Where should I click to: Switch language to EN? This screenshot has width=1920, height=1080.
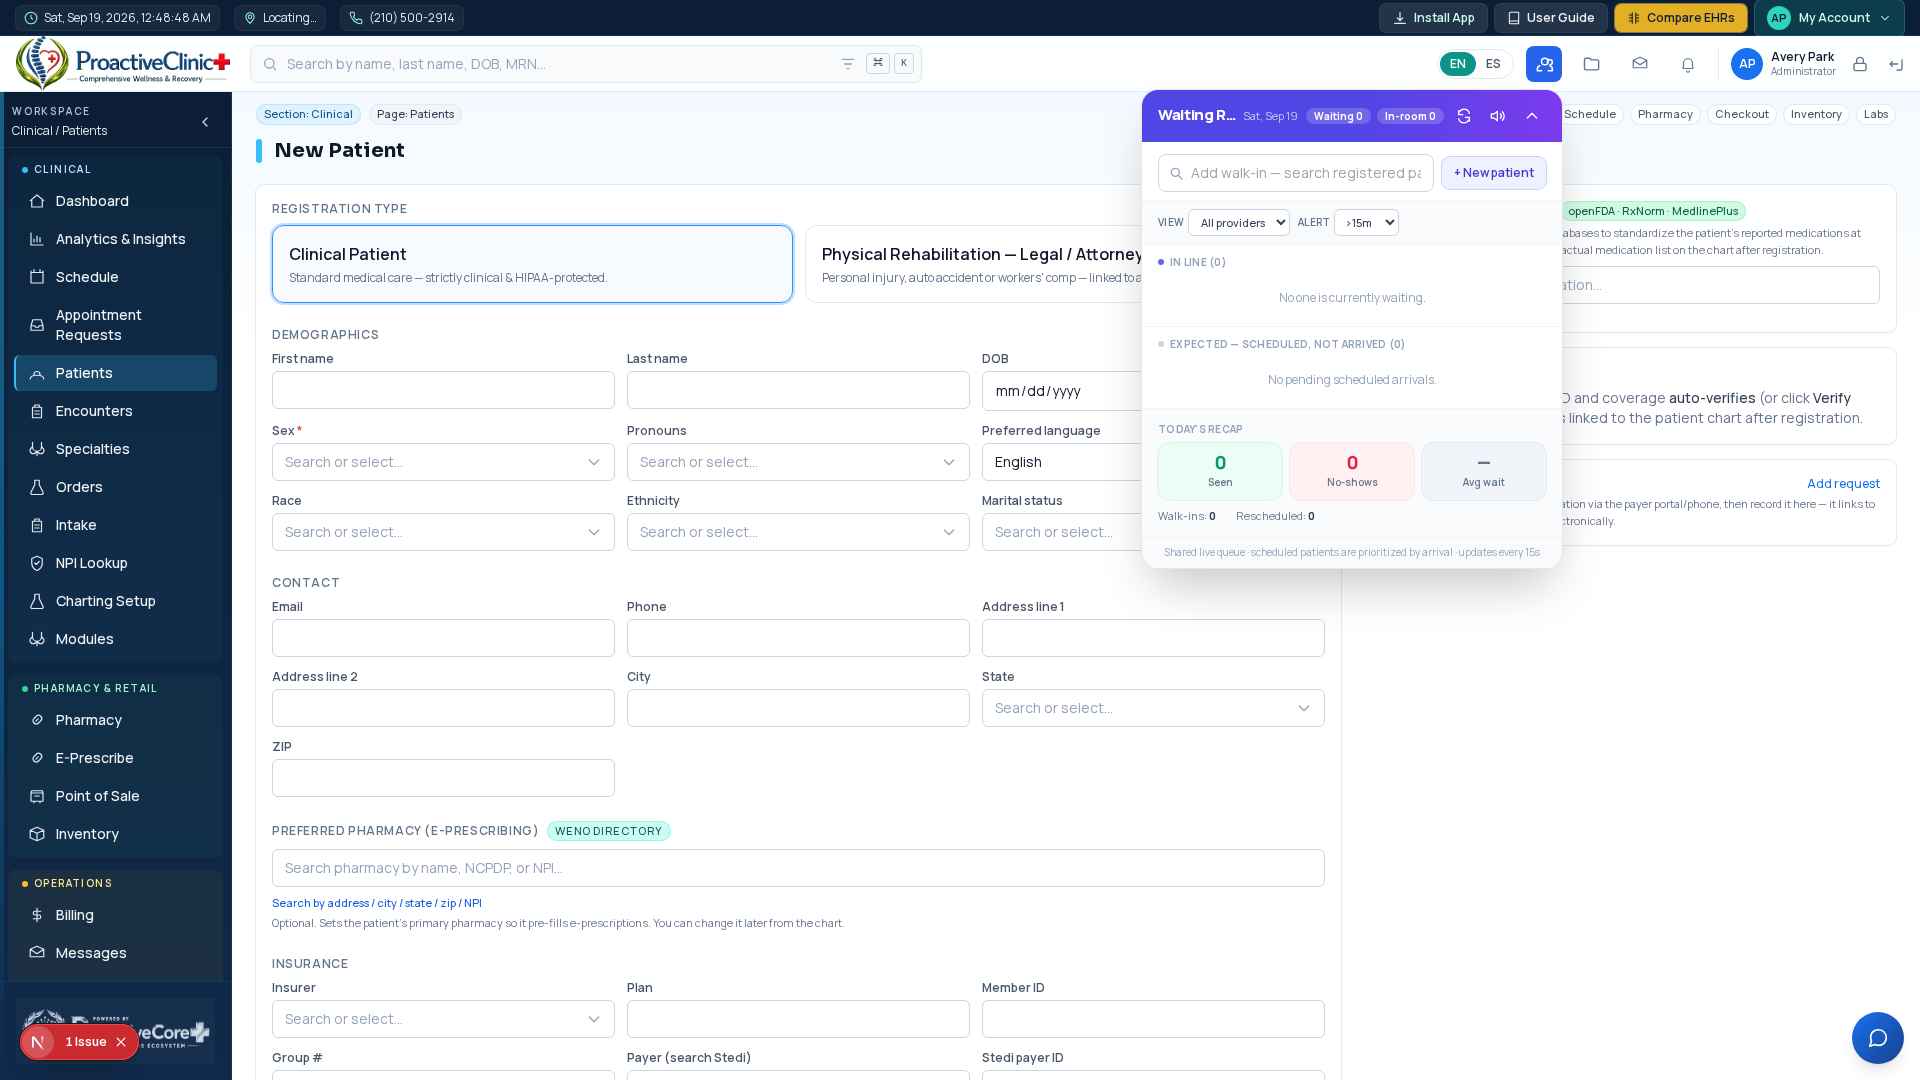point(1458,64)
